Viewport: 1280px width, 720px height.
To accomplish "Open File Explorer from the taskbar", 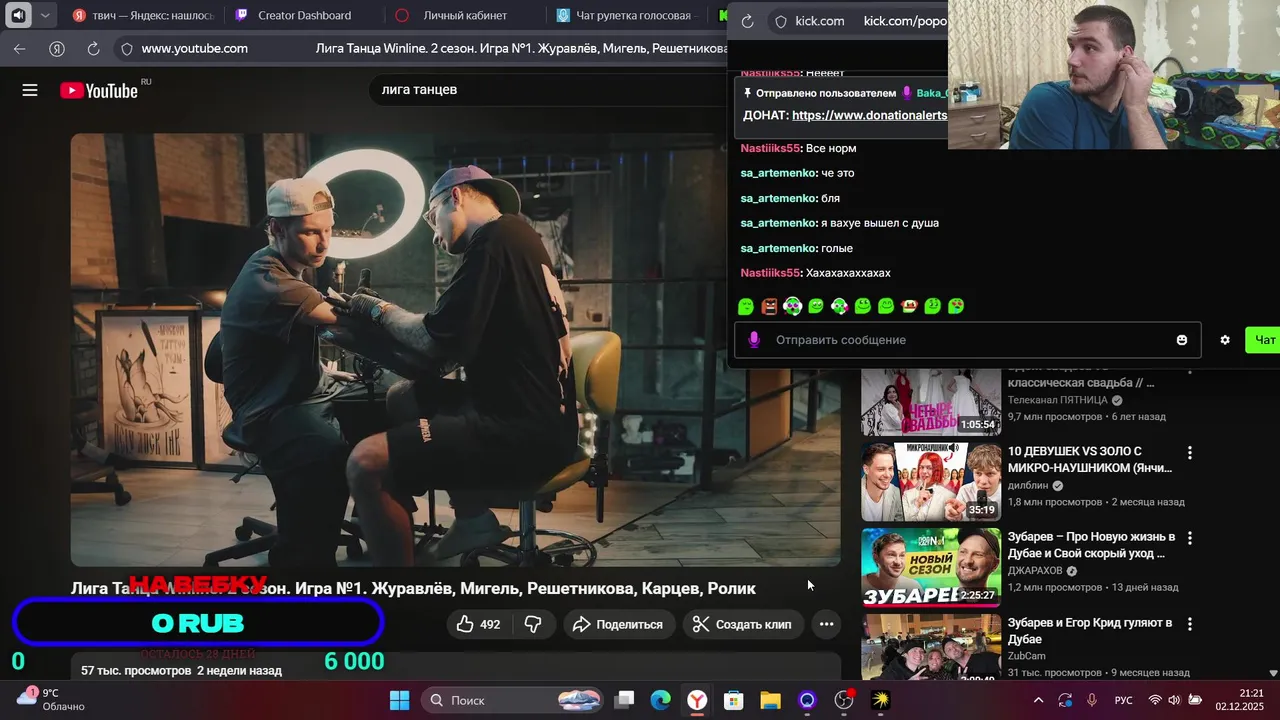I will pos(770,700).
